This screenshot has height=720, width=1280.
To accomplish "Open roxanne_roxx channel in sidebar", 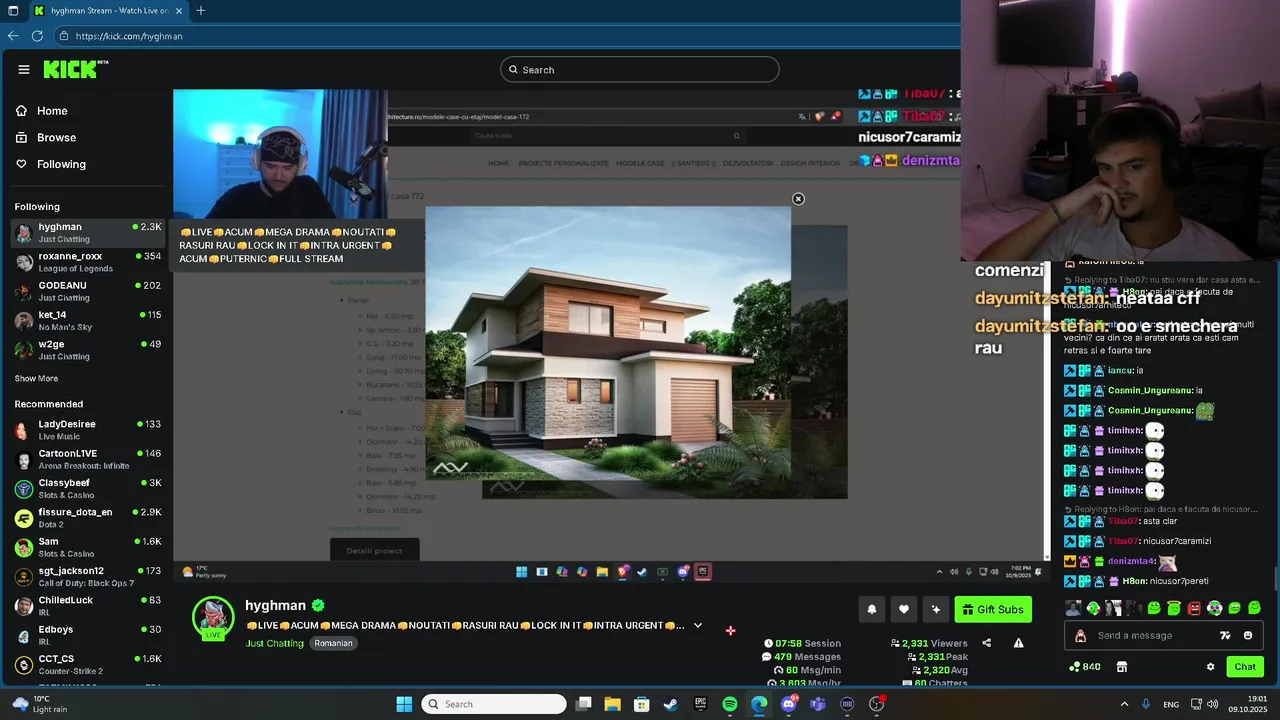I will click(x=88, y=262).
